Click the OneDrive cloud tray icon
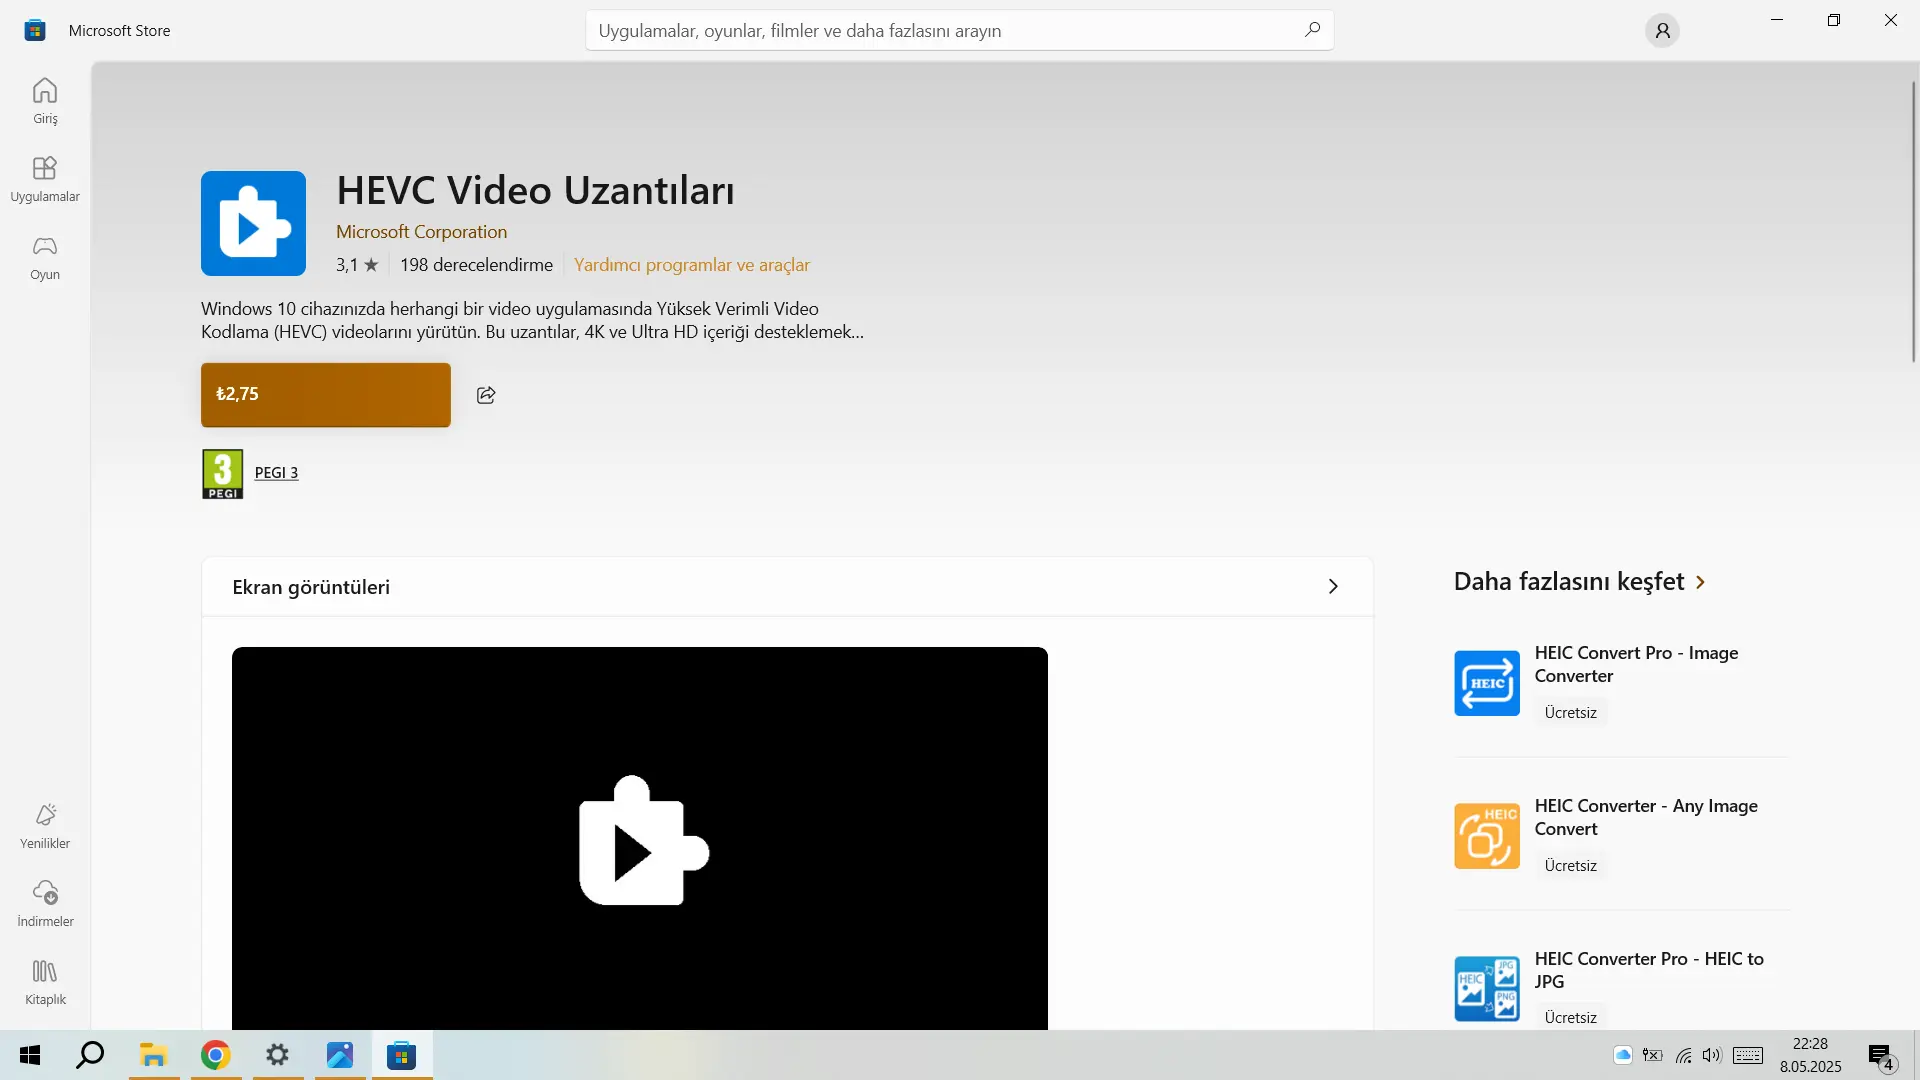This screenshot has height=1080, width=1920. (x=1623, y=1055)
